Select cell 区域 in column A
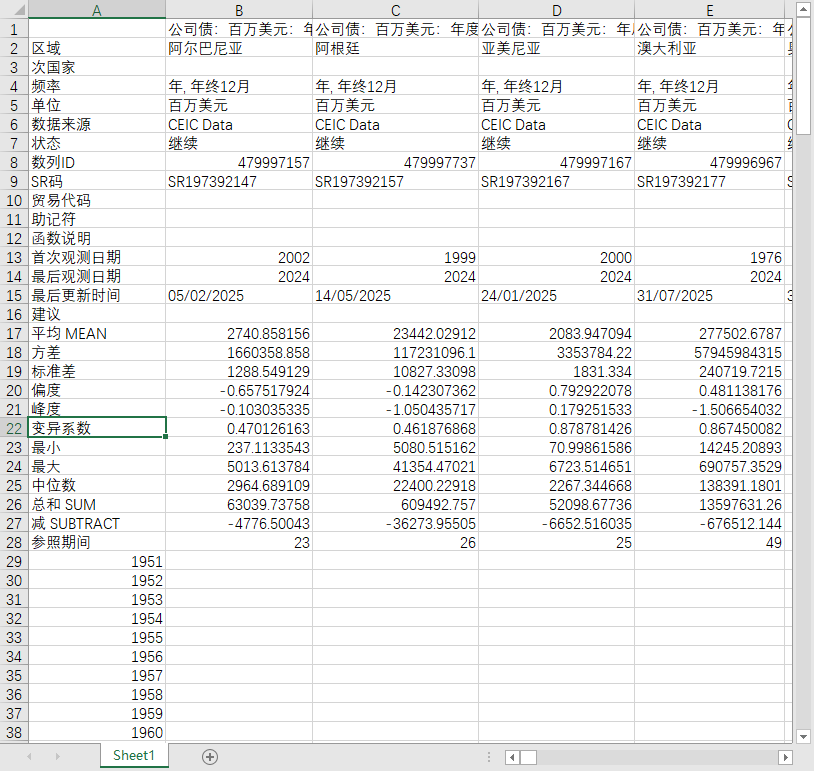This screenshot has width=814, height=771. click(x=97, y=48)
